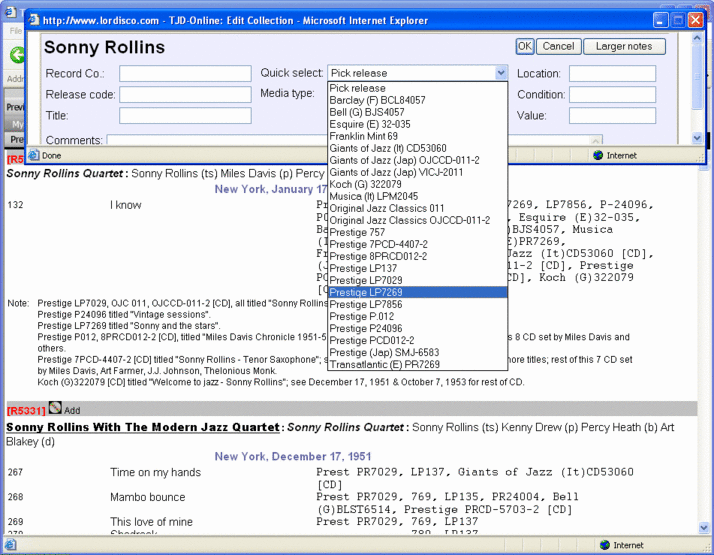714x555 pixels.
Task: Click popup scrollbar up arrow
Action: point(697,39)
